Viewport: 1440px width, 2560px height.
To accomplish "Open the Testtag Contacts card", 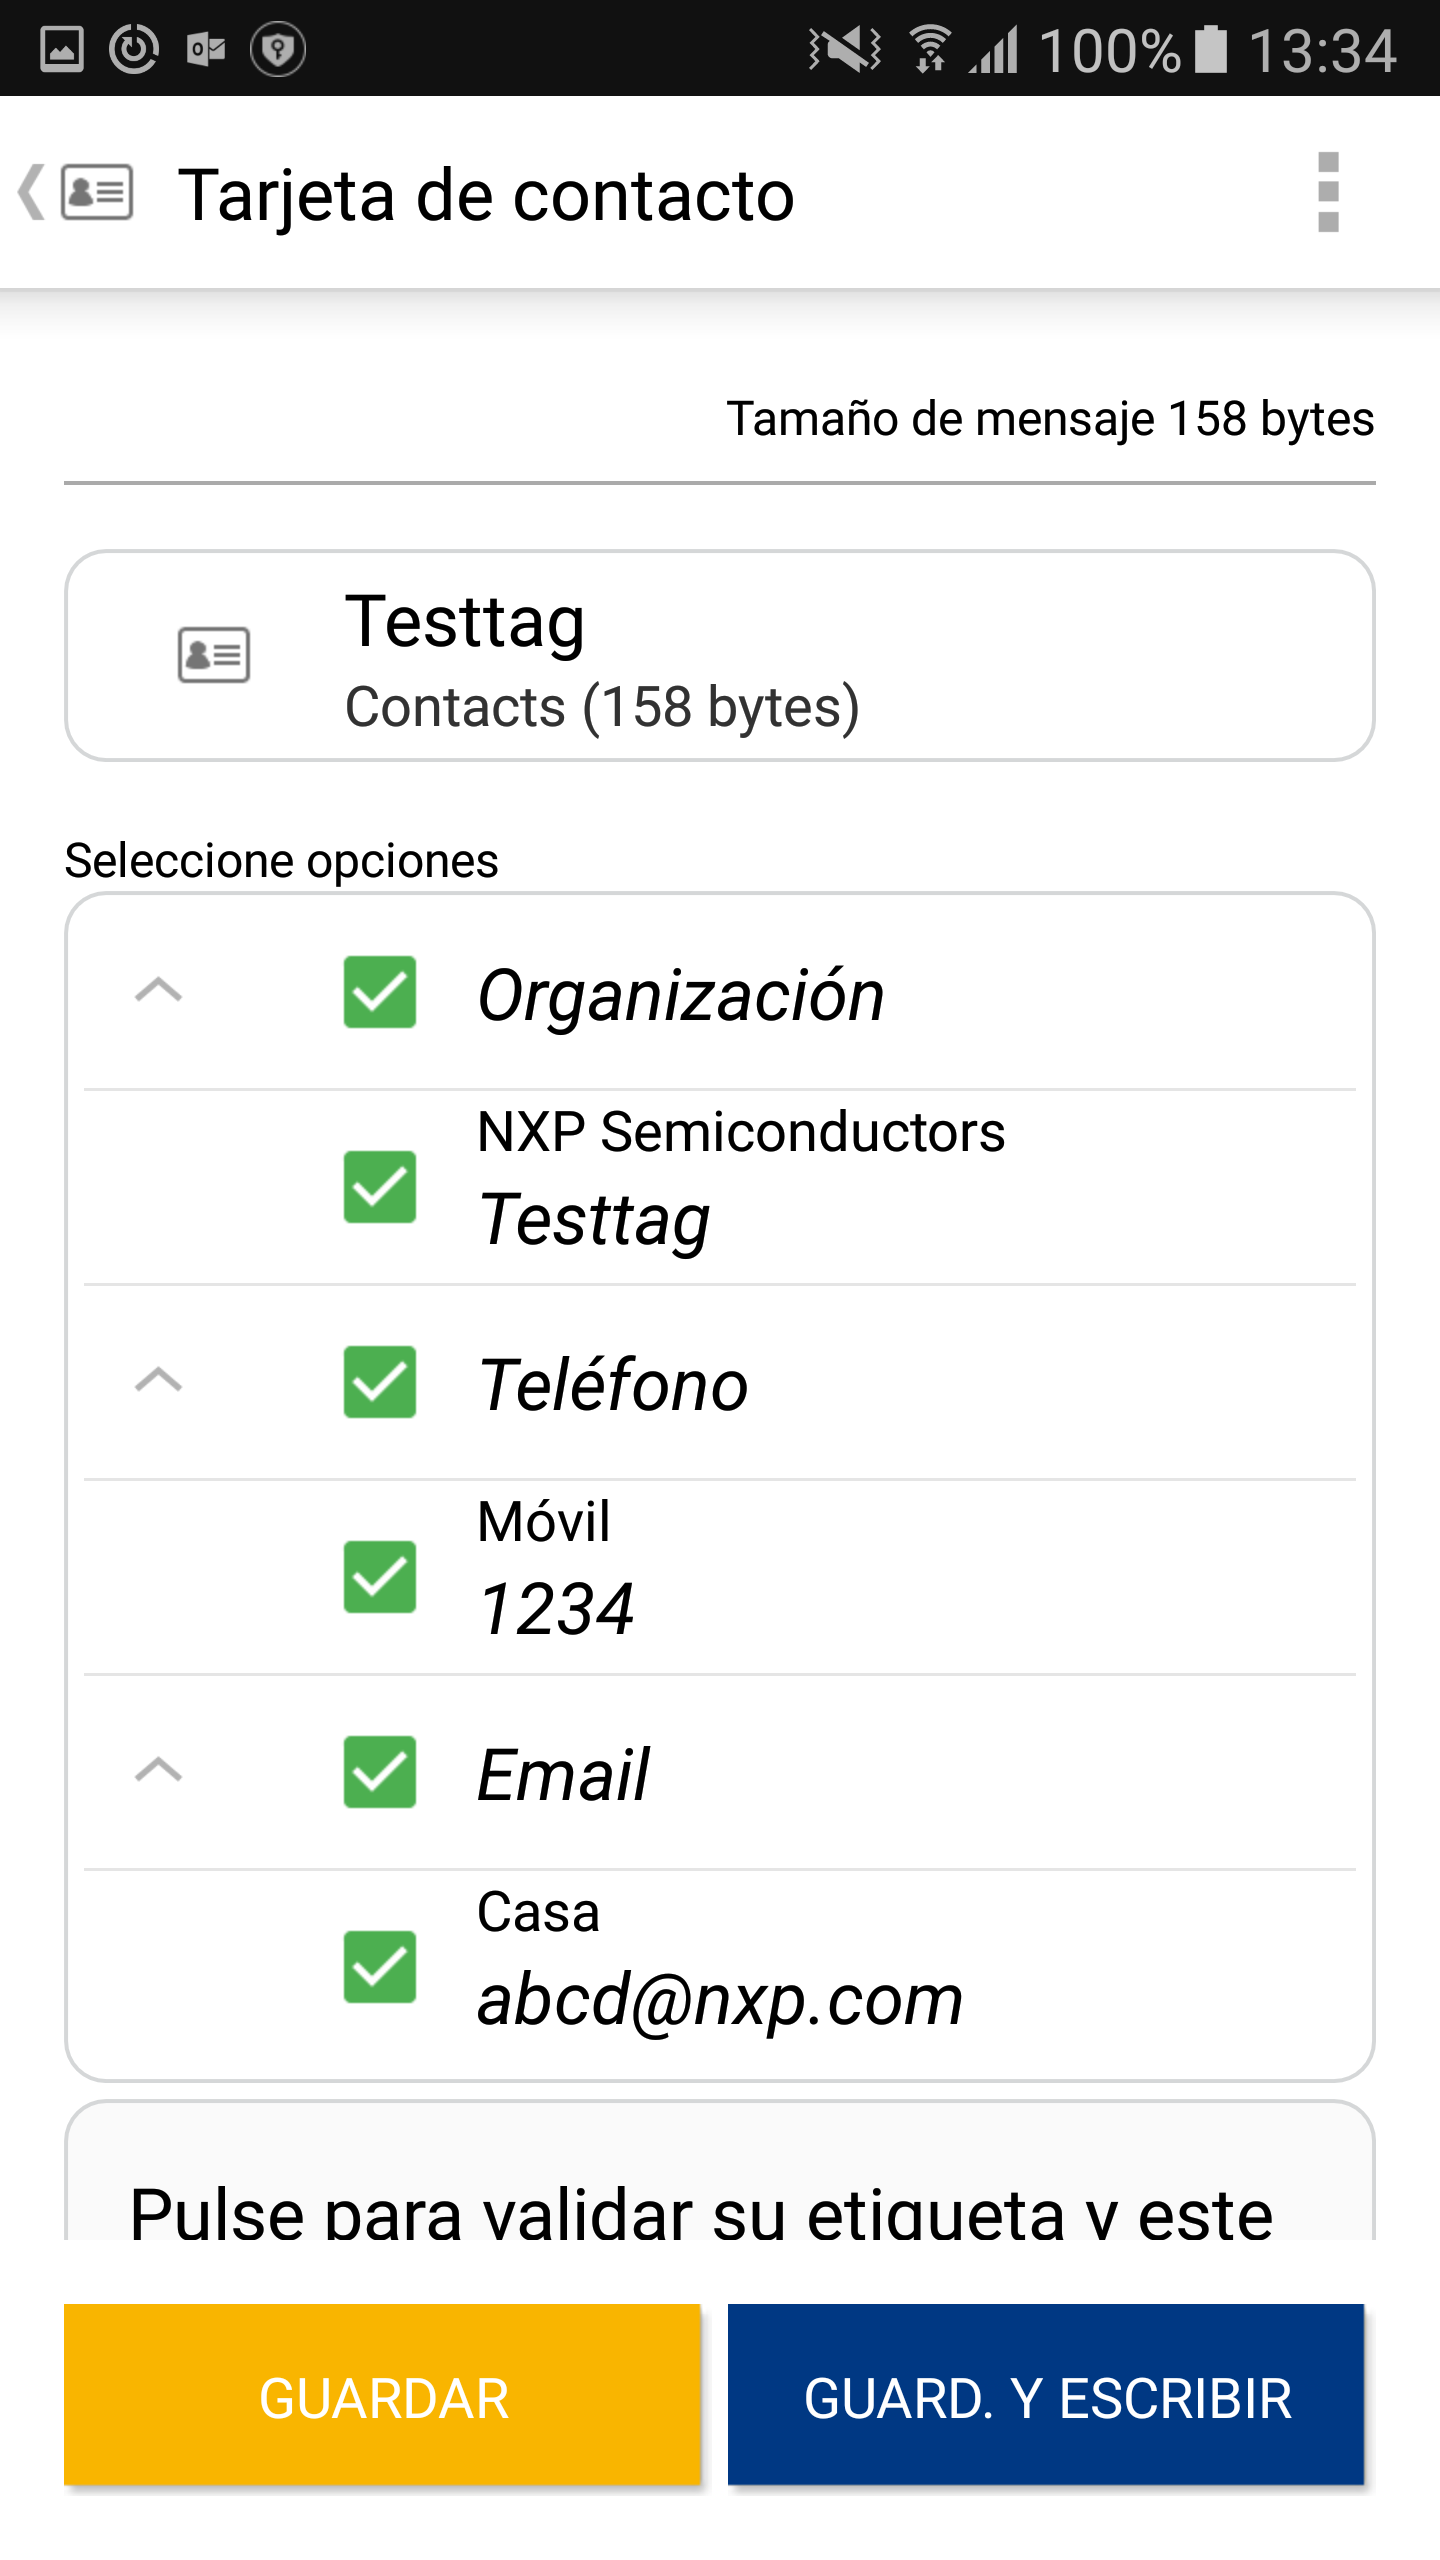I will pos(720,656).
